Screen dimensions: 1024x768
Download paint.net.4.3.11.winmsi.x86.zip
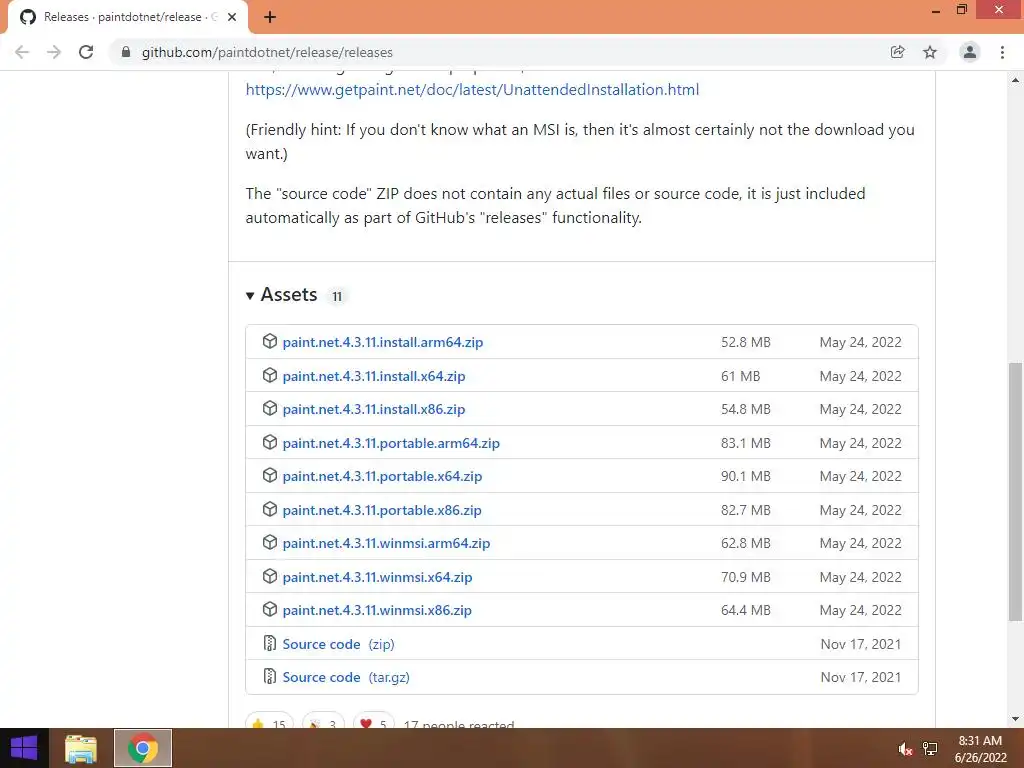point(377,611)
